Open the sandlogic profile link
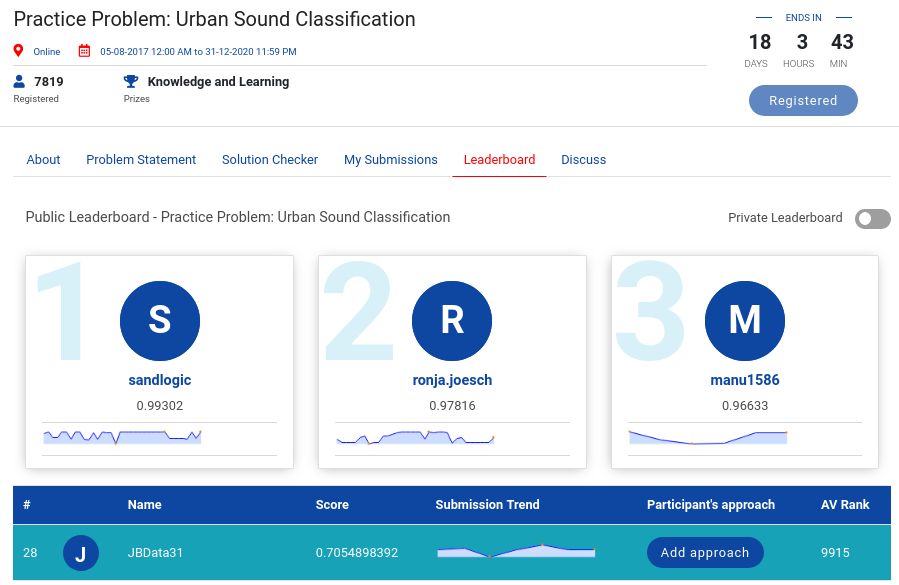 click(160, 380)
